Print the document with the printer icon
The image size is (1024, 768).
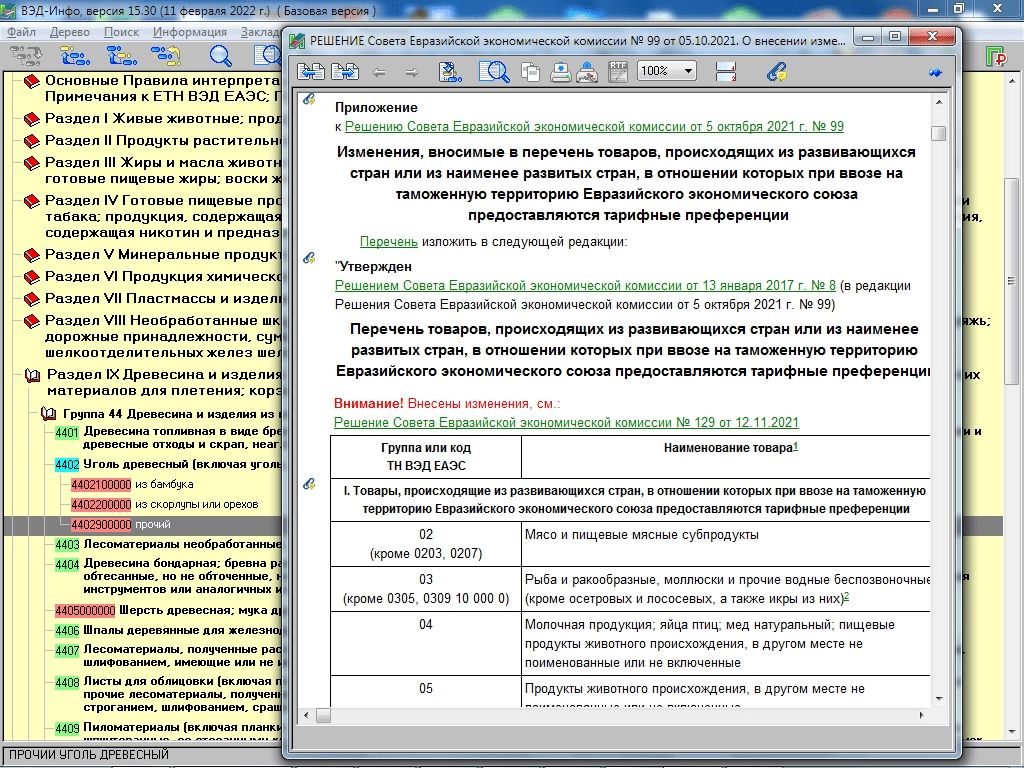560,71
